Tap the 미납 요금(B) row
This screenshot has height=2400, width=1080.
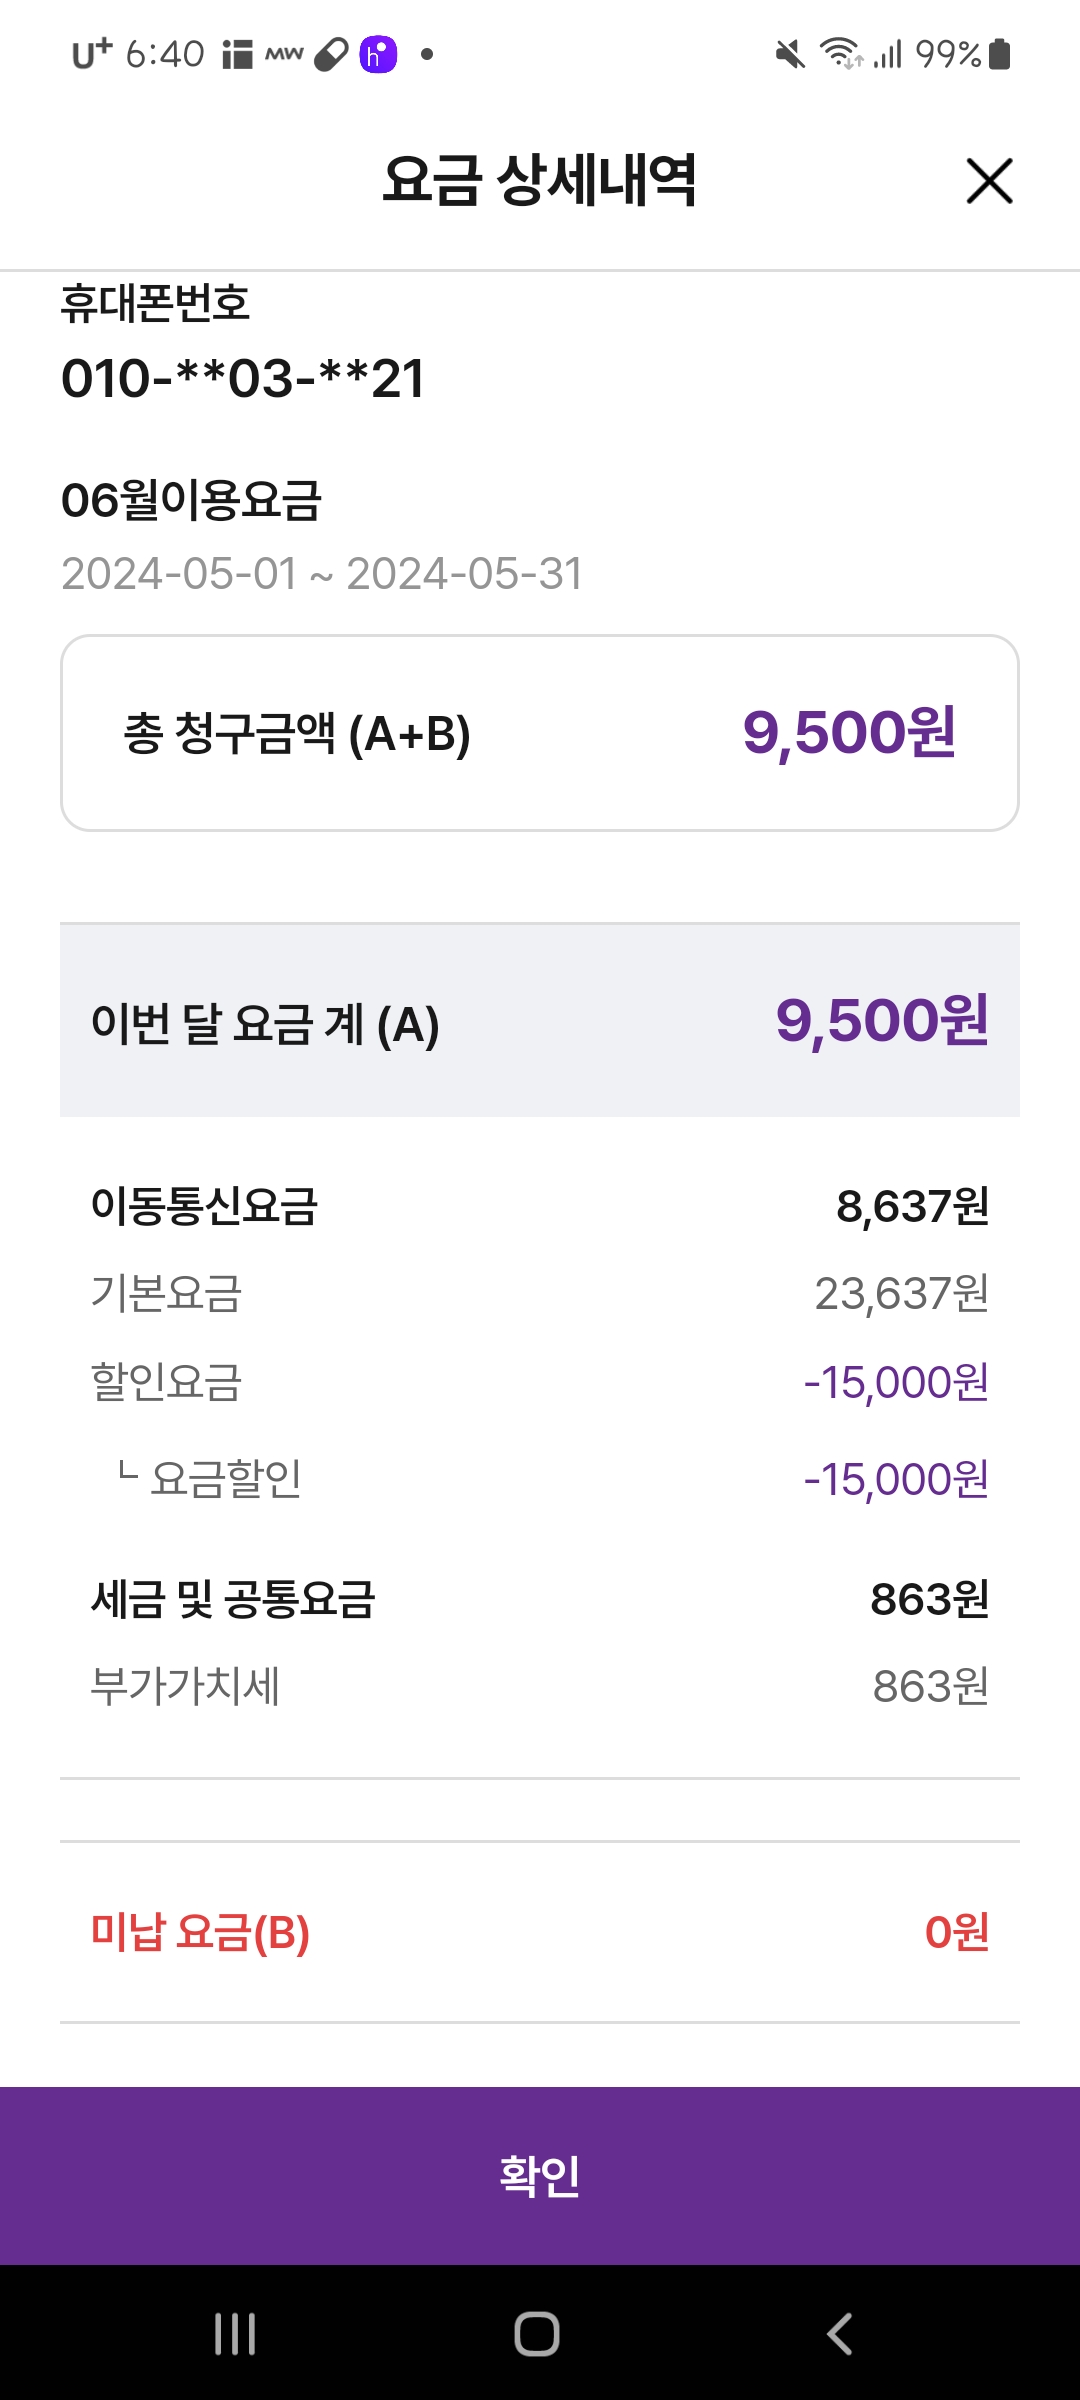pyautogui.click(x=540, y=1932)
